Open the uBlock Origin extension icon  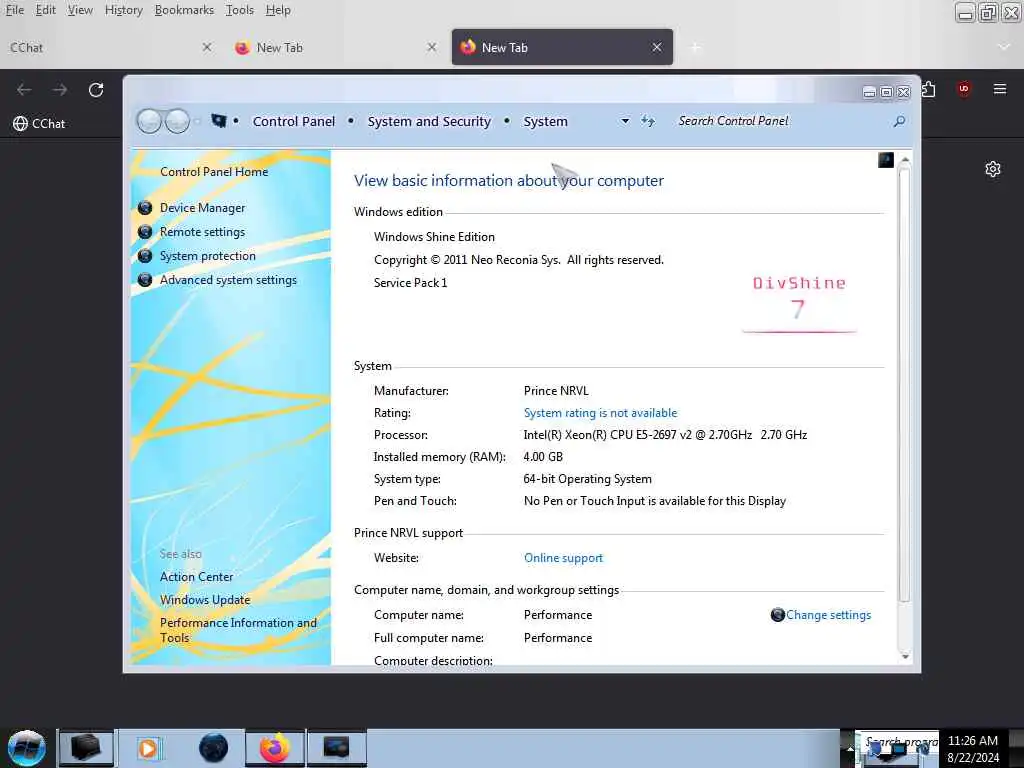[964, 89]
